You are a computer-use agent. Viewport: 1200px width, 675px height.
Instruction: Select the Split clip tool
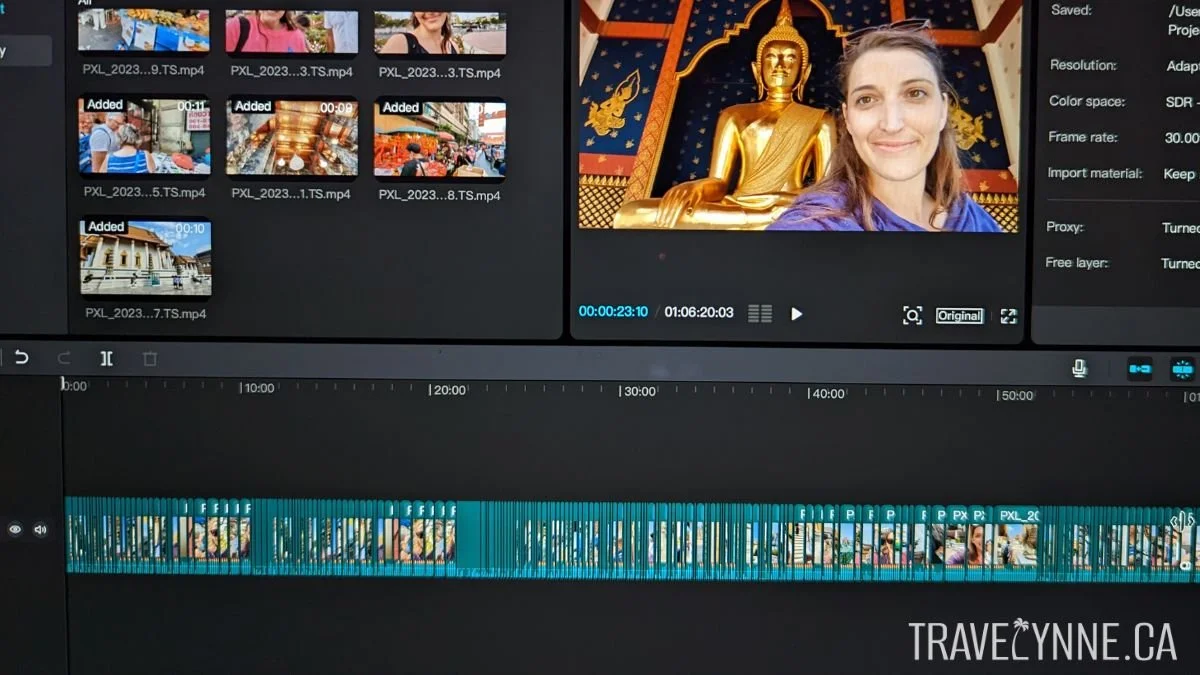tap(107, 358)
